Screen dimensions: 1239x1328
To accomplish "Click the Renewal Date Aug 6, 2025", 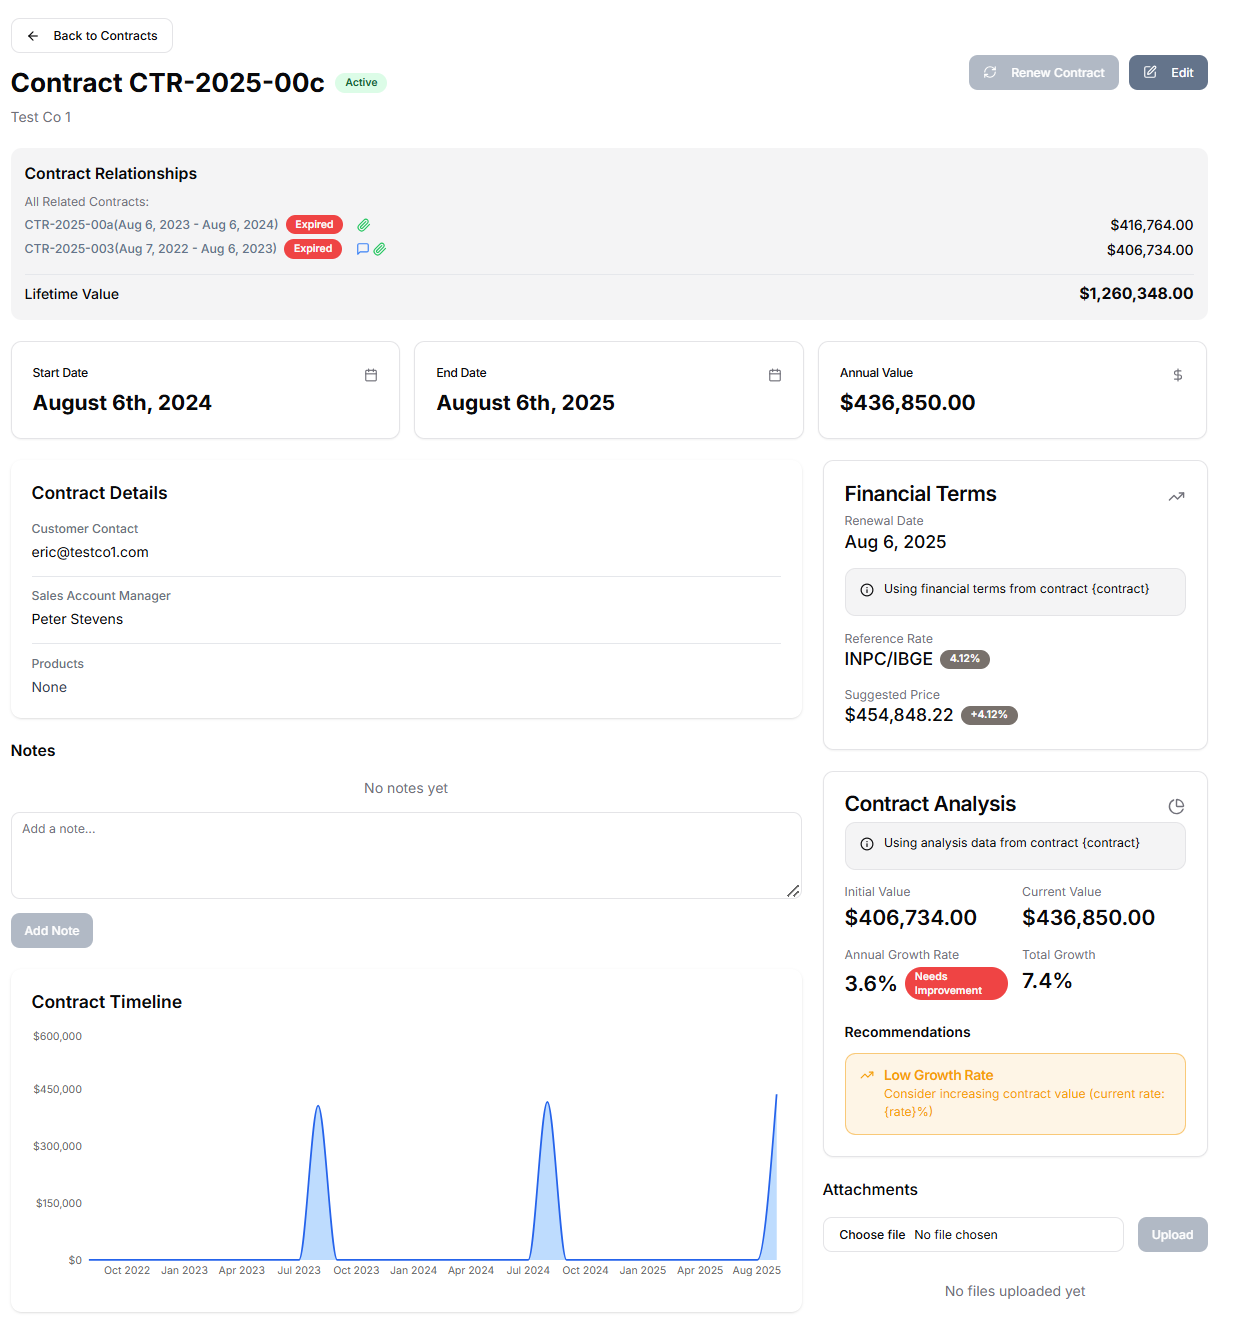I will [x=895, y=542].
